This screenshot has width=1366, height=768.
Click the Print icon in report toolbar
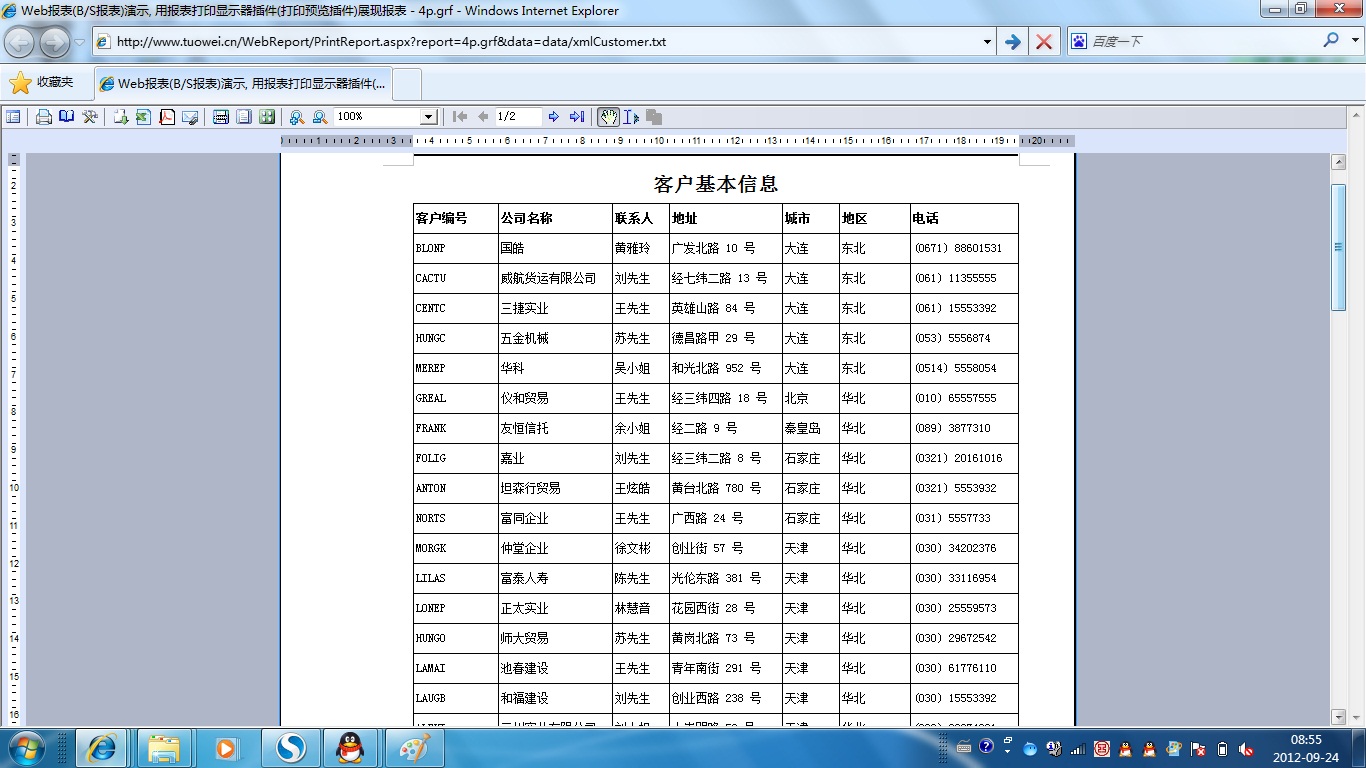click(x=44, y=117)
